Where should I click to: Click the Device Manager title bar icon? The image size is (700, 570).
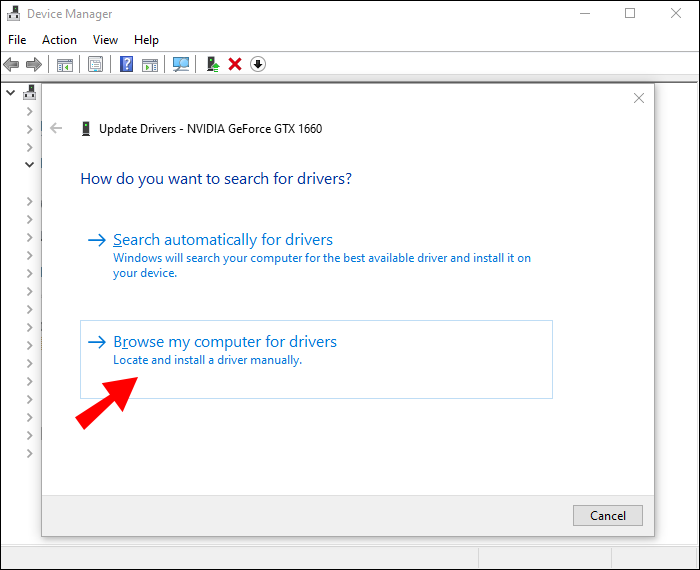[x=13, y=14]
